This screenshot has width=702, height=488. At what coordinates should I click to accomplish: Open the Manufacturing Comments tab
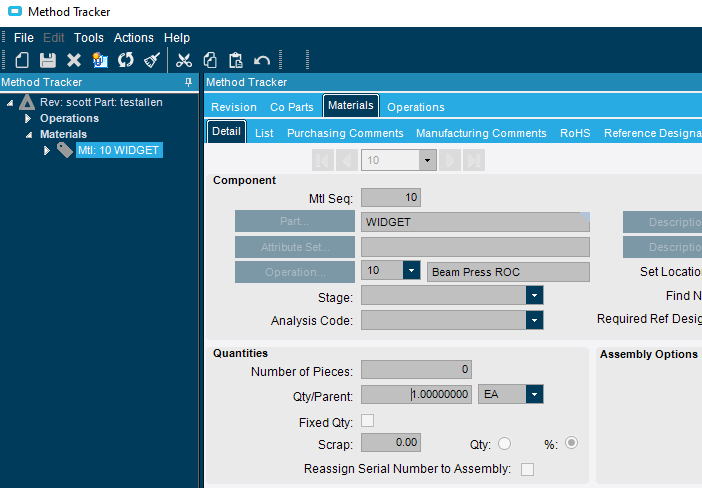coord(481,133)
